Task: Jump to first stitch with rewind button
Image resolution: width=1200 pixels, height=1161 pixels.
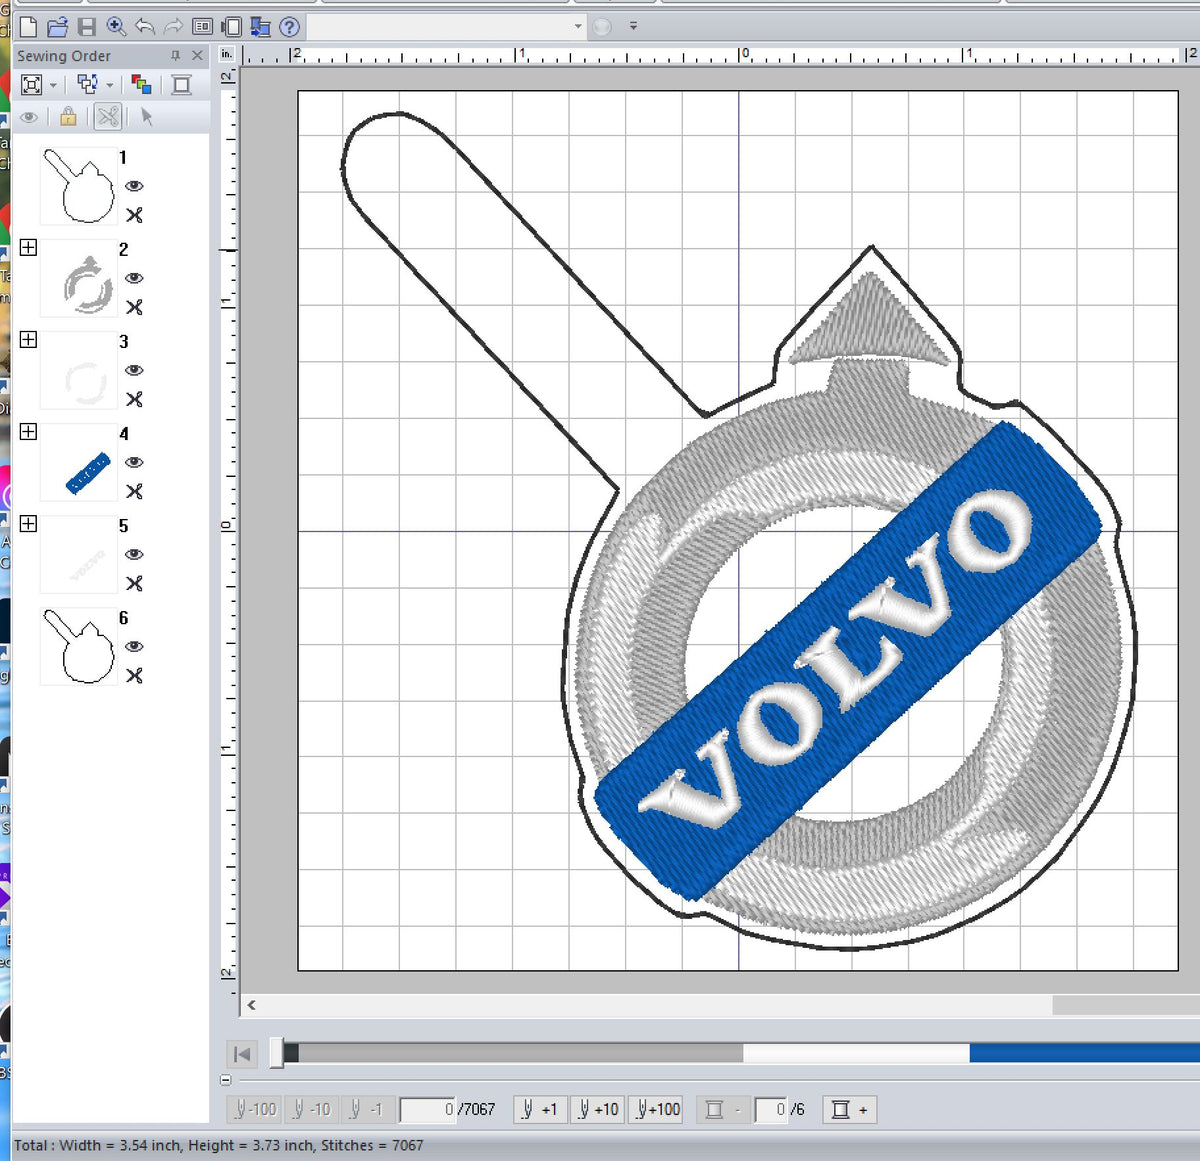Action: (241, 1053)
